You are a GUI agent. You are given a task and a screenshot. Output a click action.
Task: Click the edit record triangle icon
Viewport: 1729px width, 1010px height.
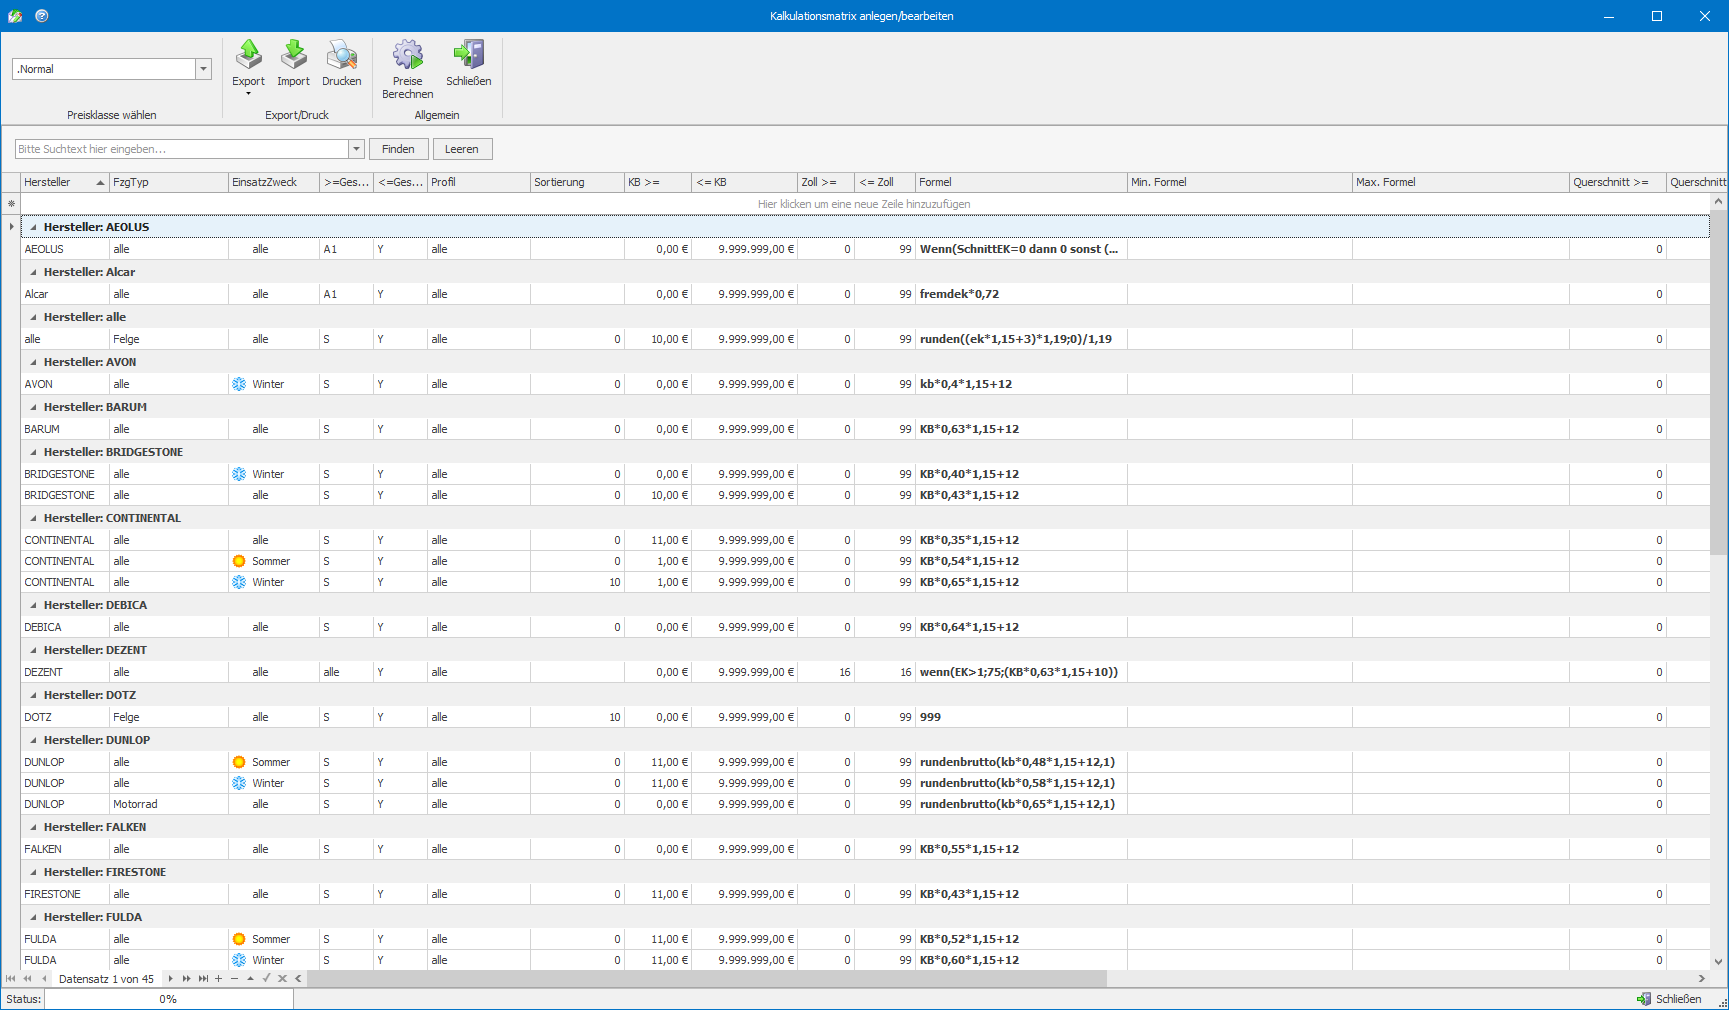251,979
